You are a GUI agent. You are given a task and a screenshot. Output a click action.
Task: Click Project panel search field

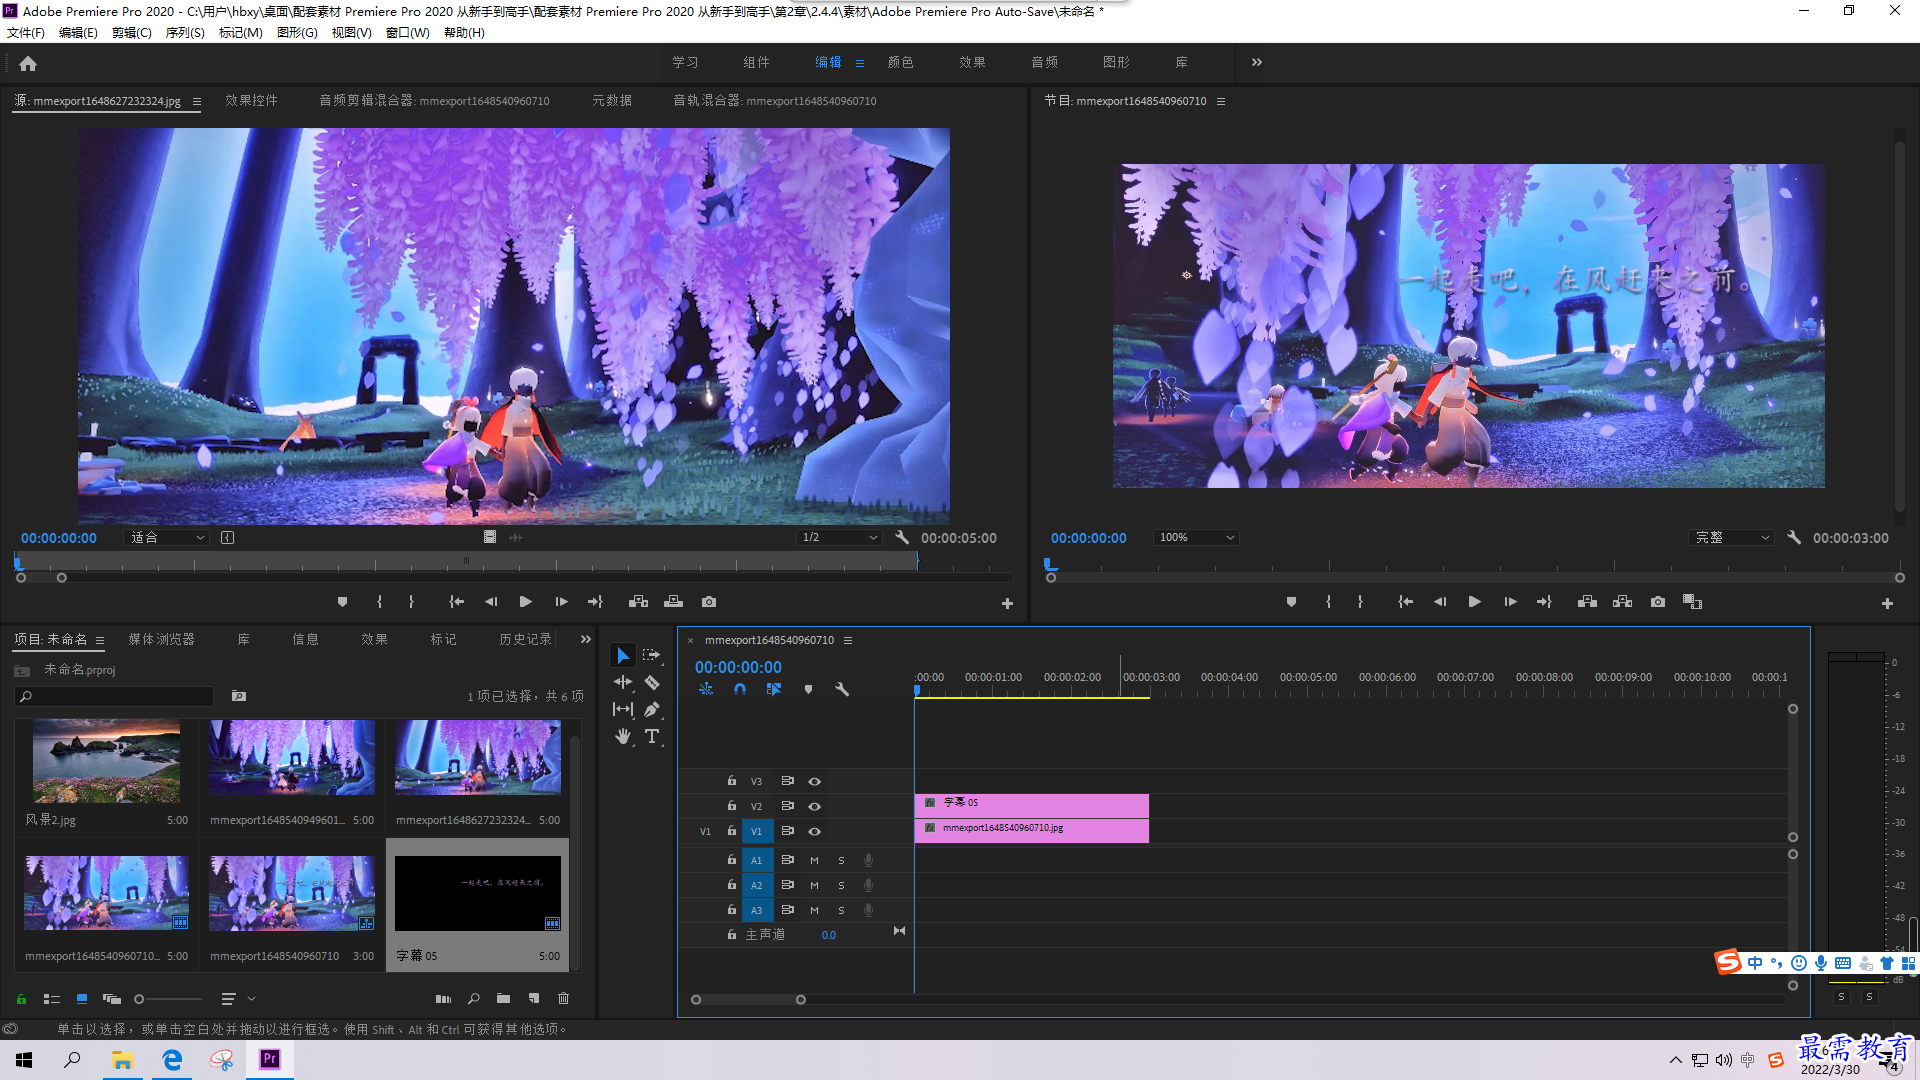click(114, 696)
